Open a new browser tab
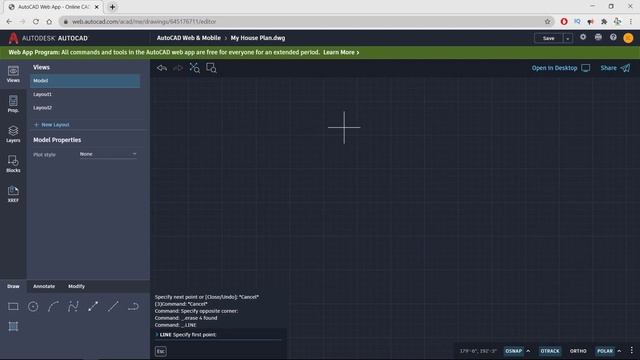The height and width of the screenshot is (360, 640). coord(112,7)
